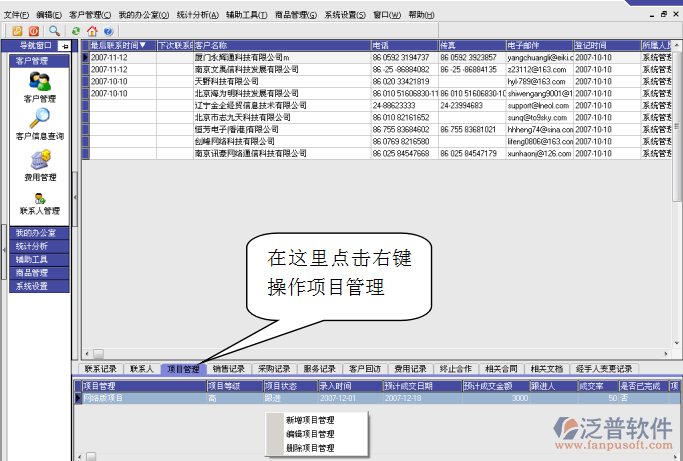Click the search magnifier toolbar icon
This screenshot has height=461, width=683.
(54, 31)
